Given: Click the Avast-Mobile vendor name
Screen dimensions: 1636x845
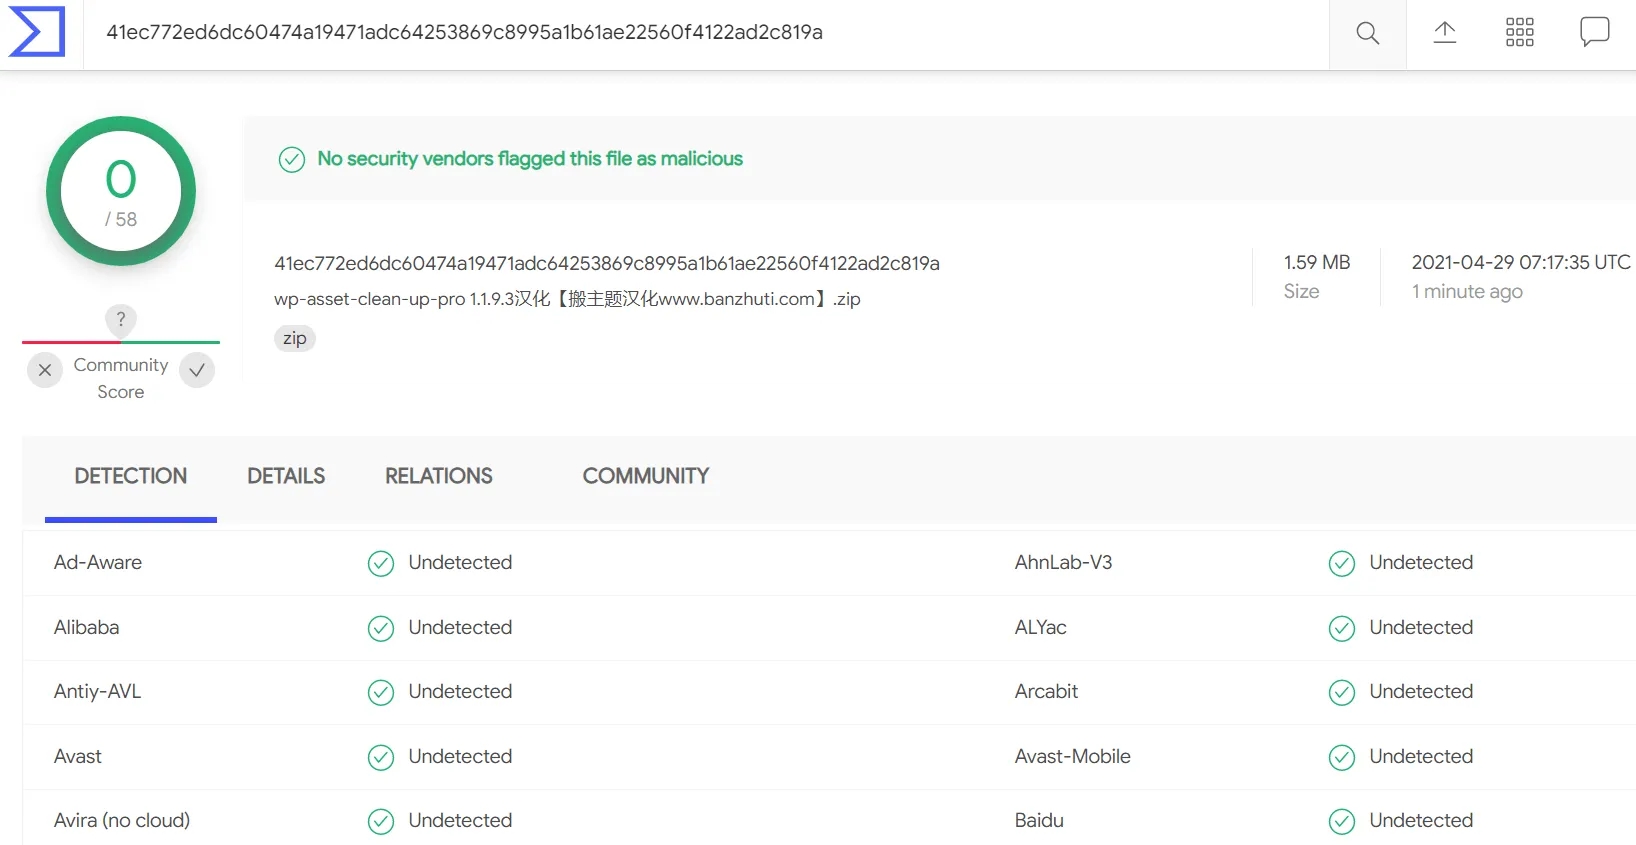Looking at the screenshot, I should (x=1073, y=756).
